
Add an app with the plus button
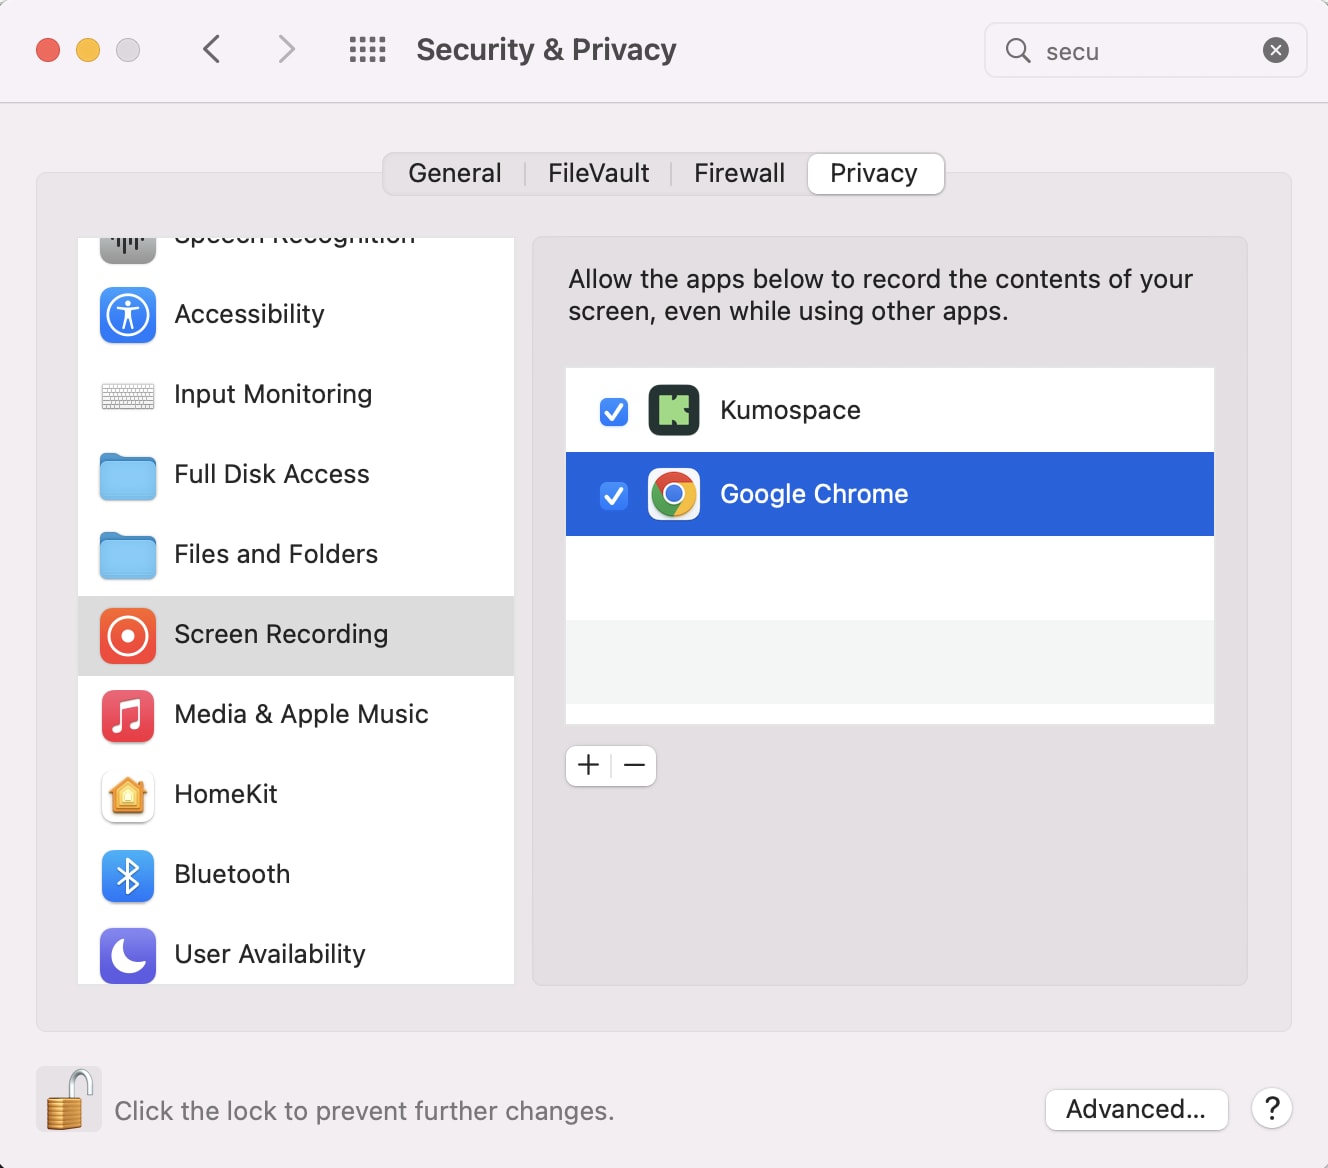pyautogui.click(x=589, y=766)
